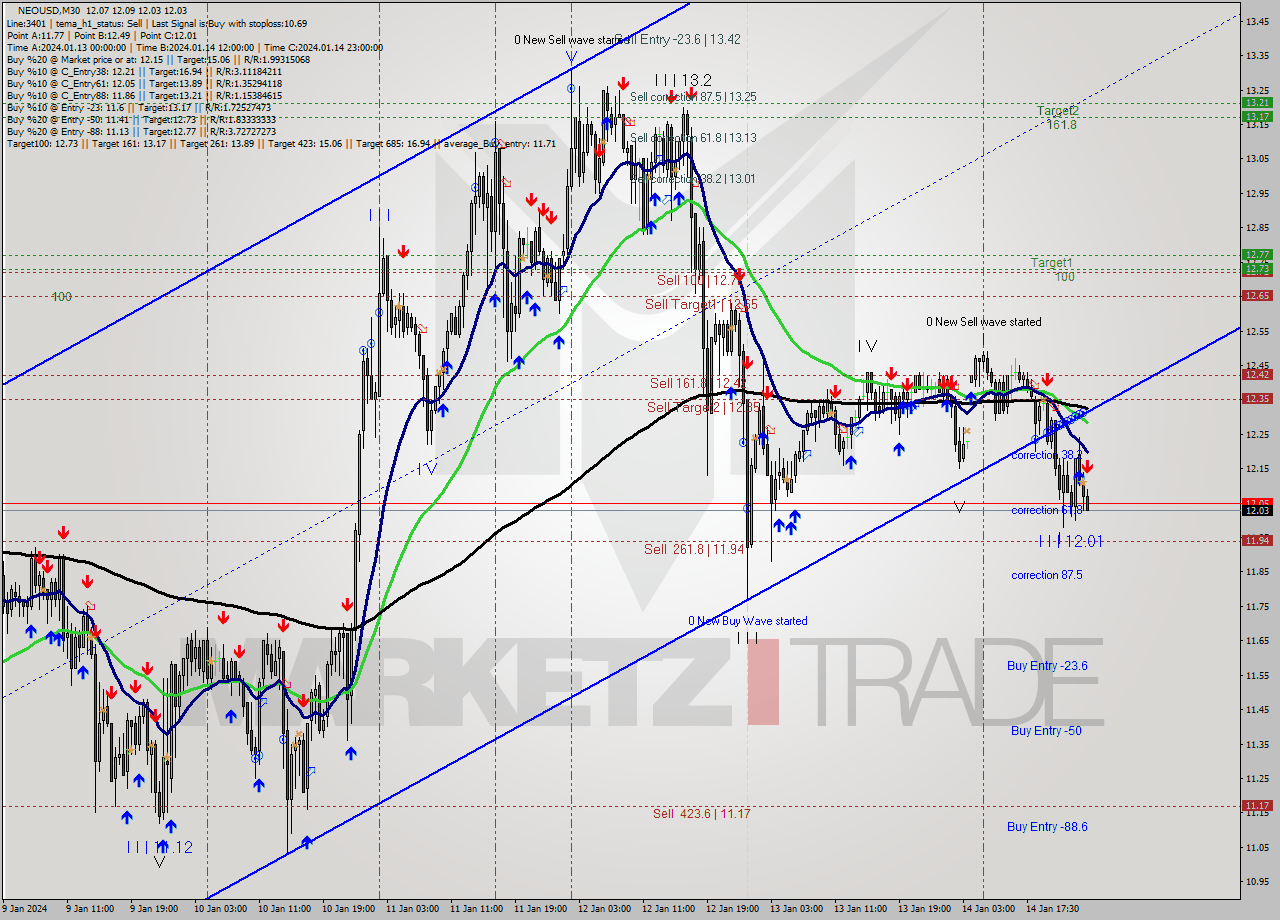
Task: Click the red 11.94 price tag
Action: pos(1257,541)
